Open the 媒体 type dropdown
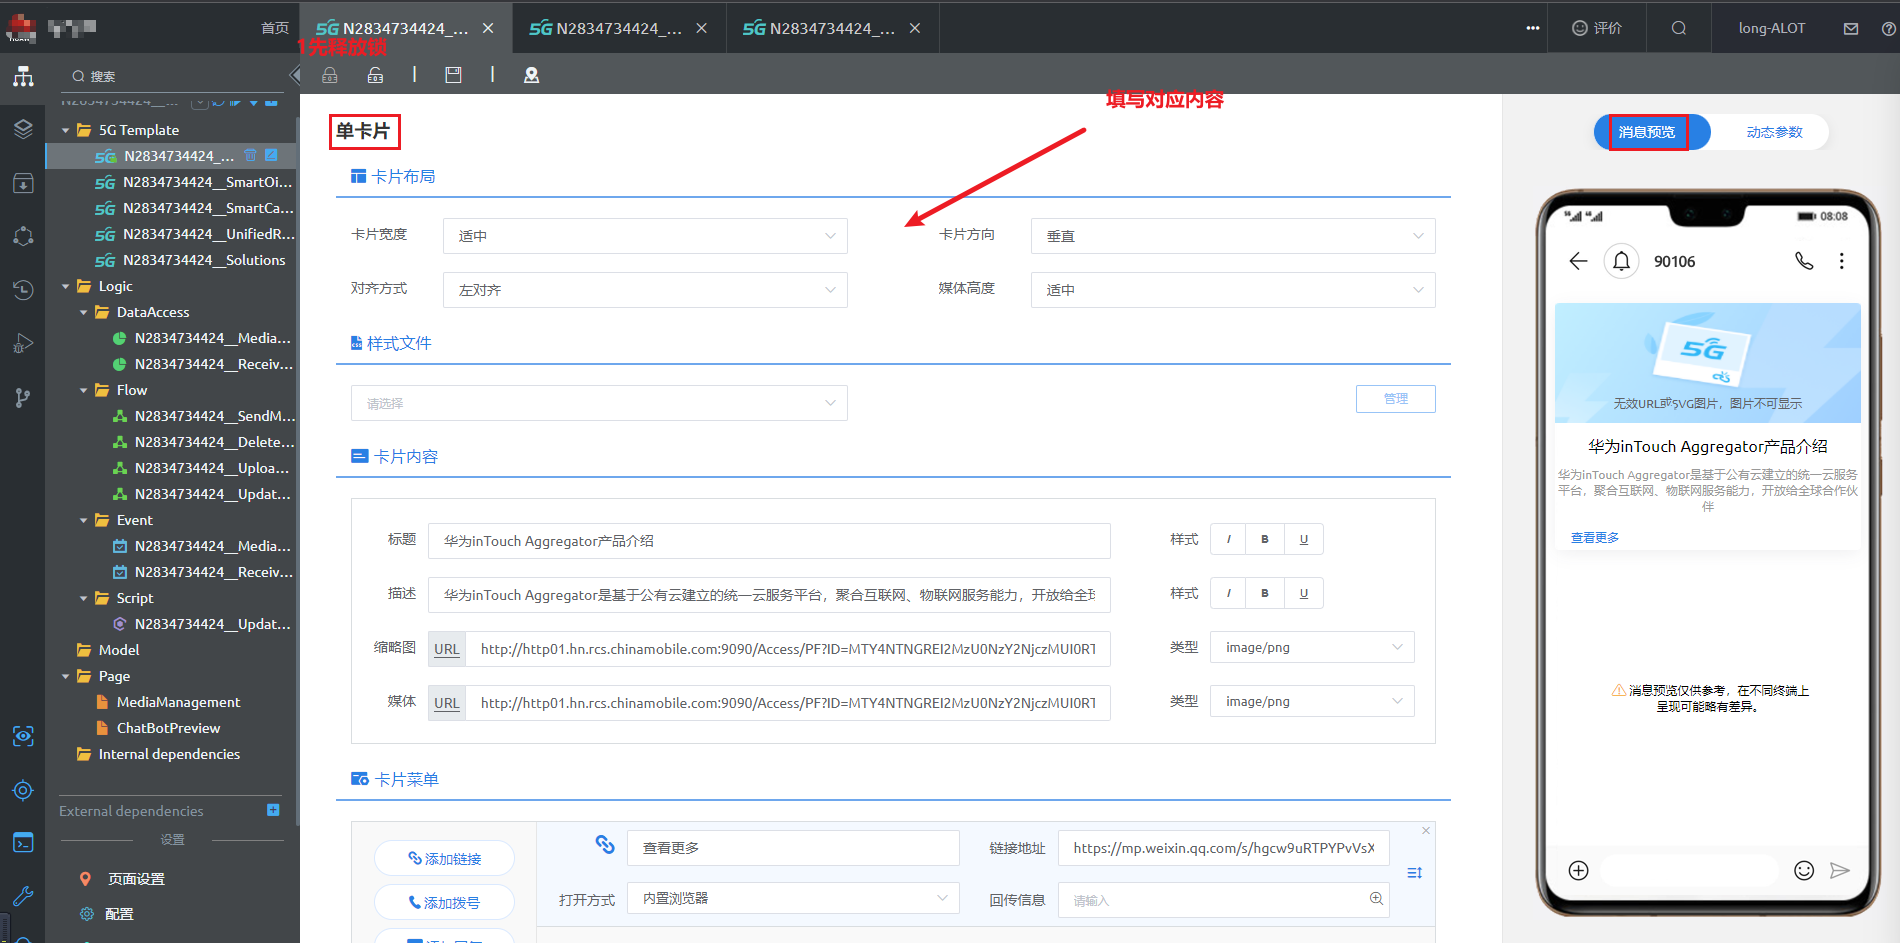 1312,702
